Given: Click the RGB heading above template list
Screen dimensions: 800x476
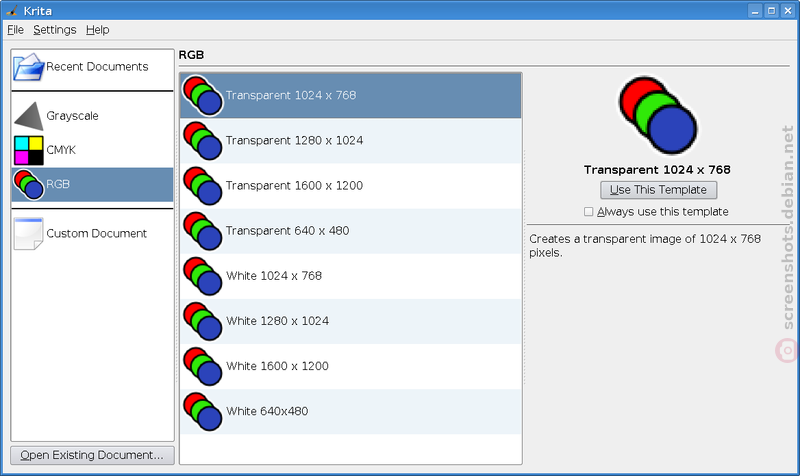Looking at the screenshot, I should [x=191, y=55].
